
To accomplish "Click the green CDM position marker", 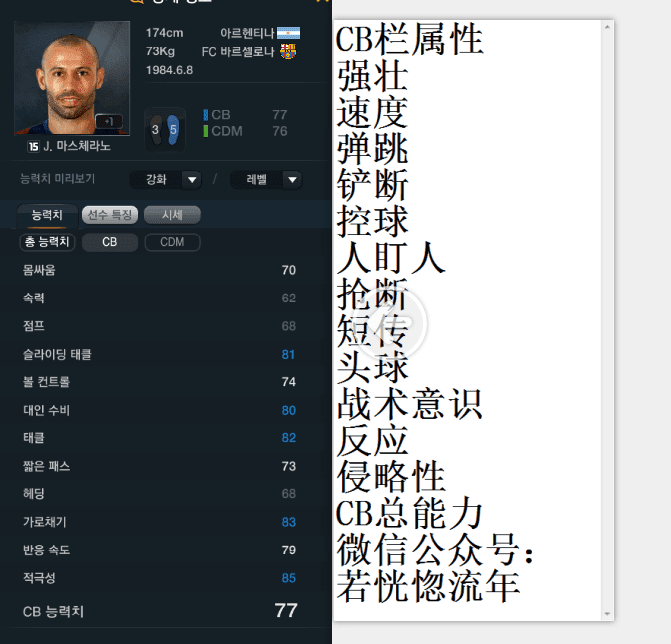I will tap(205, 131).
